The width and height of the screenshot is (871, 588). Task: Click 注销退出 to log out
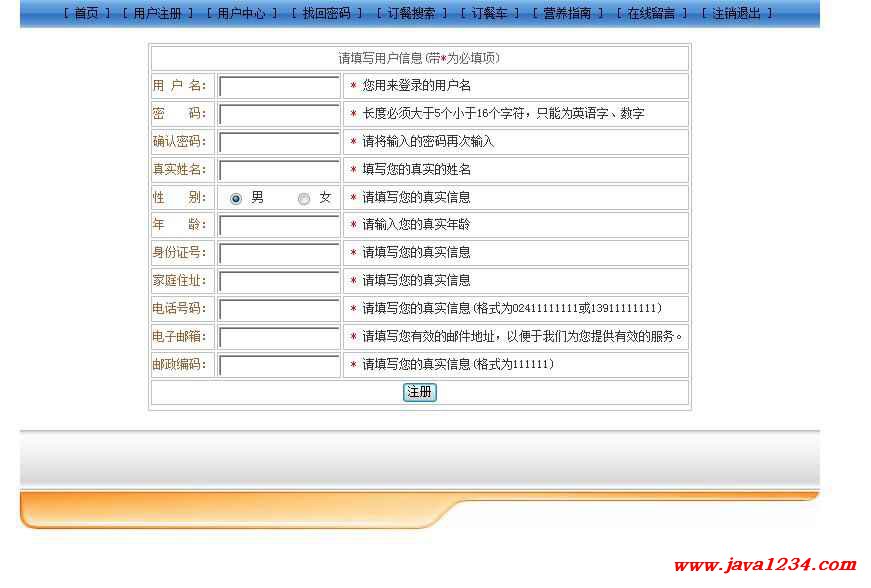click(x=736, y=14)
